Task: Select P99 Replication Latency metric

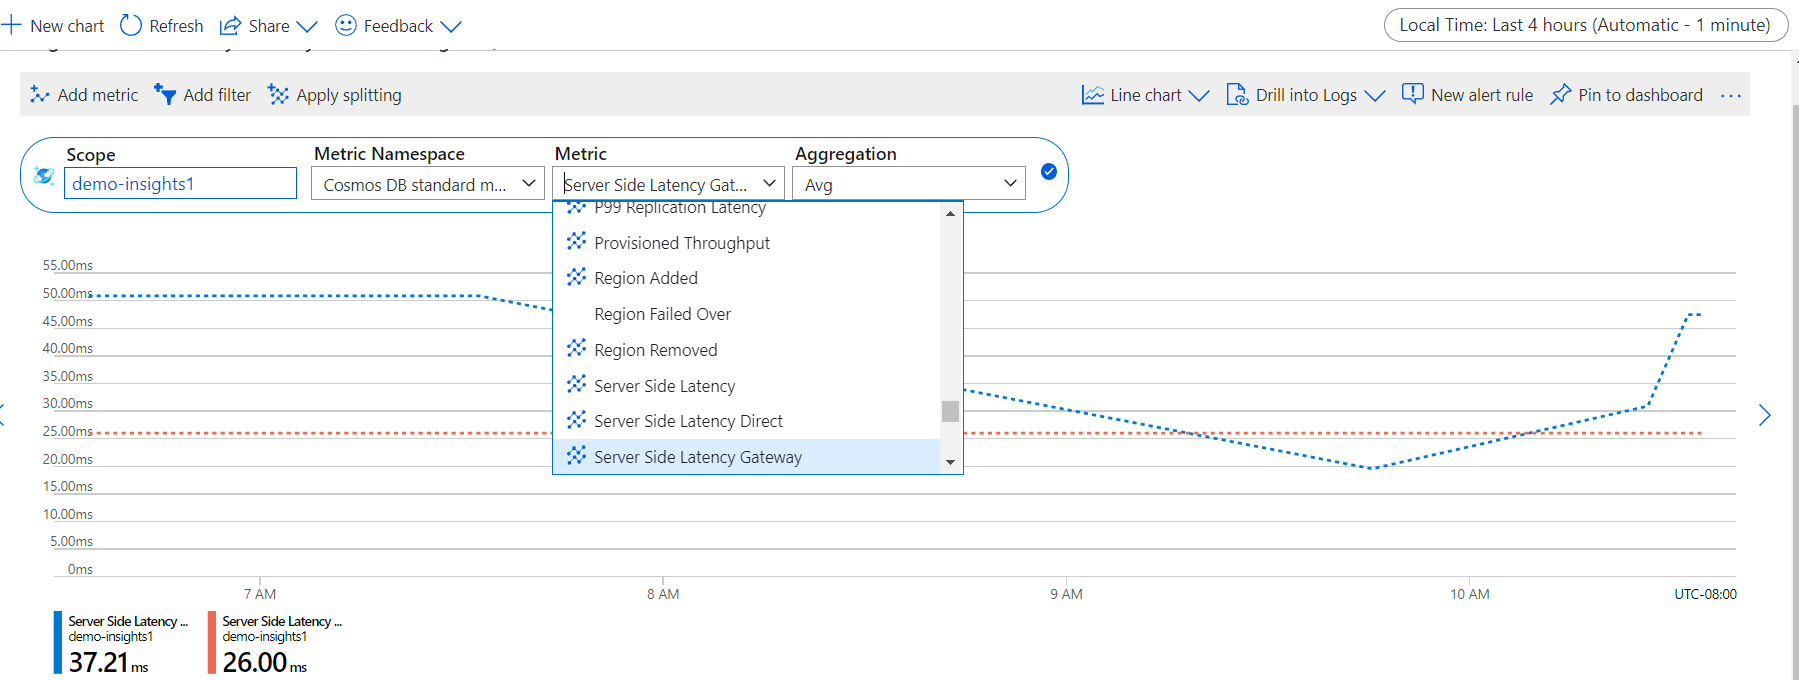Action: pyautogui.click(x=747, y=208)
